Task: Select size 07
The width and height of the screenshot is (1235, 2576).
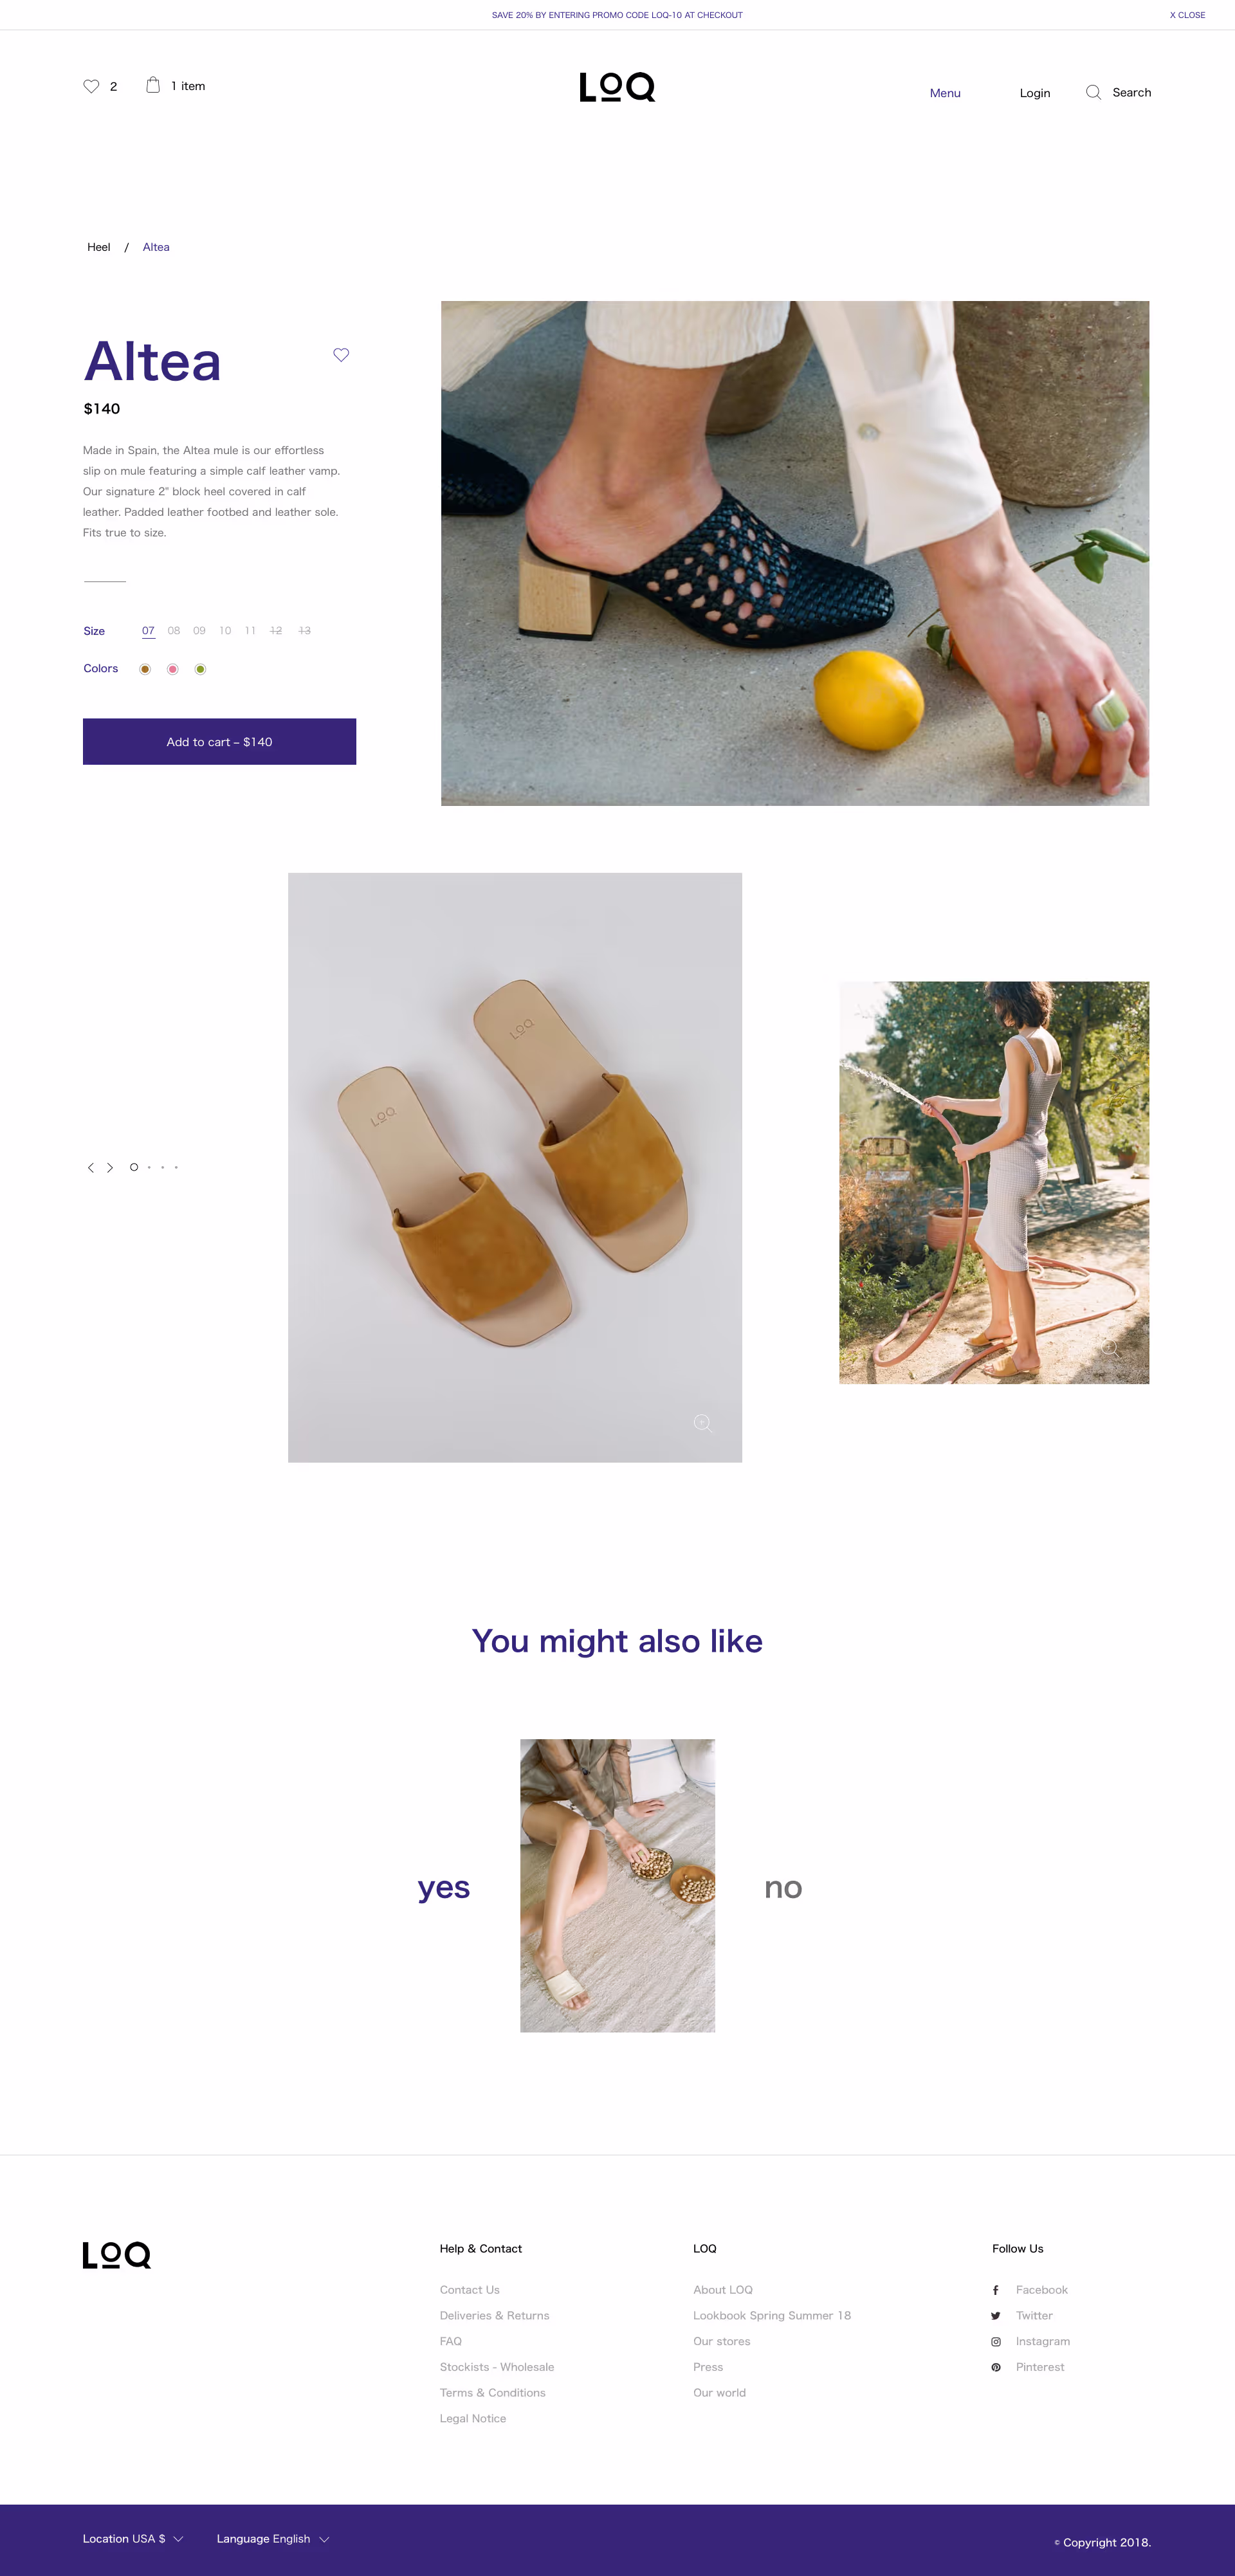Action: coord(148,631)
